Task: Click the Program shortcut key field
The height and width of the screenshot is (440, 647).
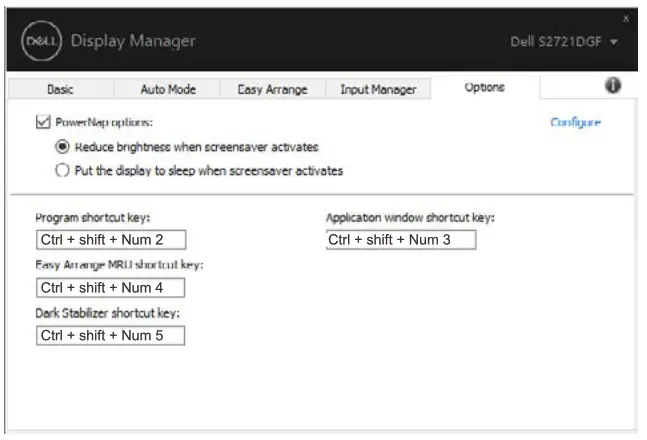Action: (111, 240)
